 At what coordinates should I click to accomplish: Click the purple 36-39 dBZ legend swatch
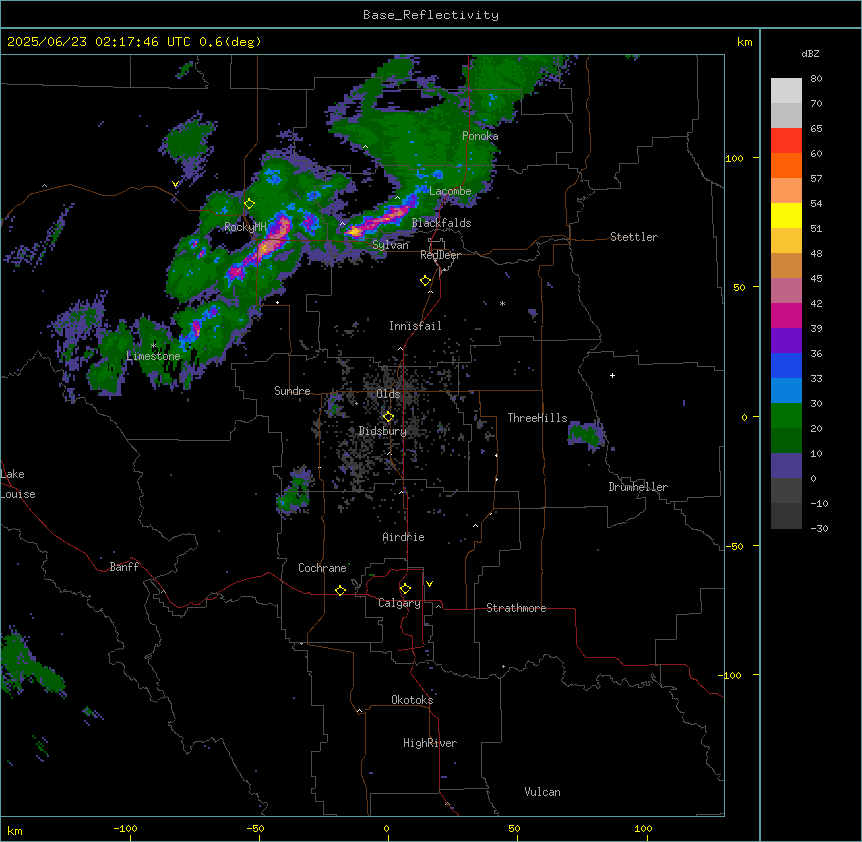pyautogui.click(x=786, y=341)
